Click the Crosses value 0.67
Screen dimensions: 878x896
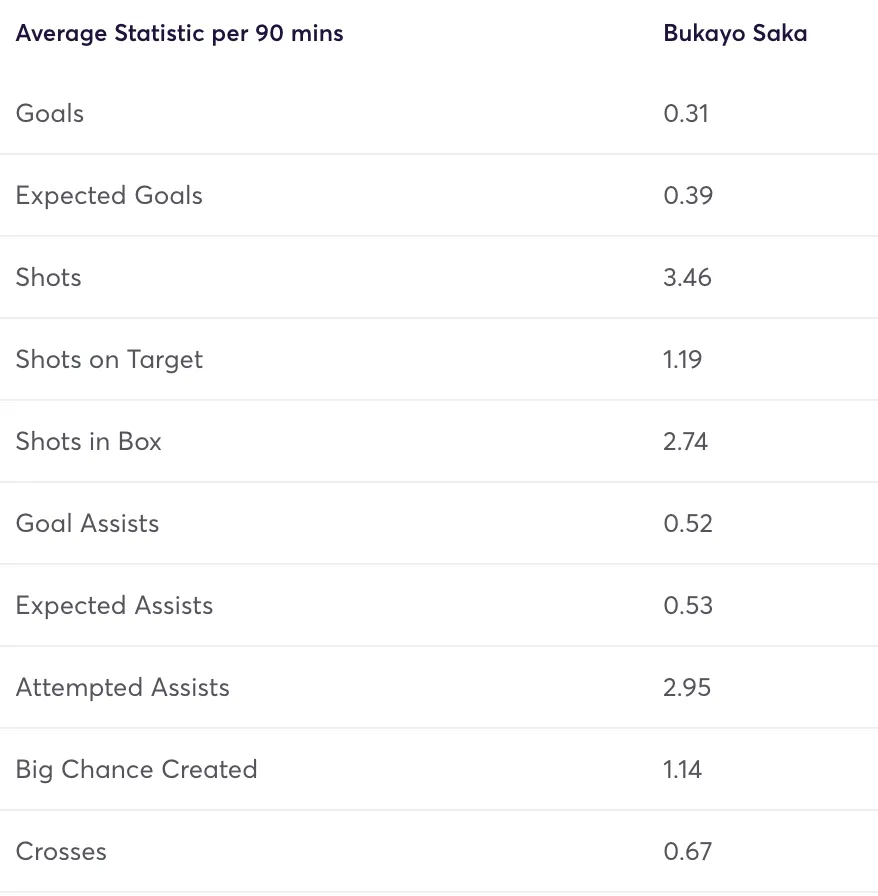[688, 851]
